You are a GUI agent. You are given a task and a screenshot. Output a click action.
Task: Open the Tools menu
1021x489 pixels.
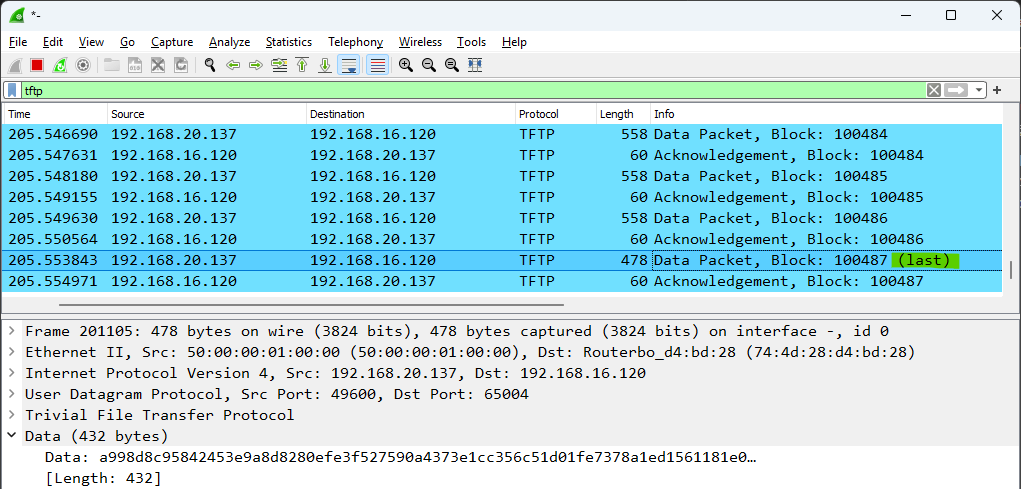pos(471,42)
